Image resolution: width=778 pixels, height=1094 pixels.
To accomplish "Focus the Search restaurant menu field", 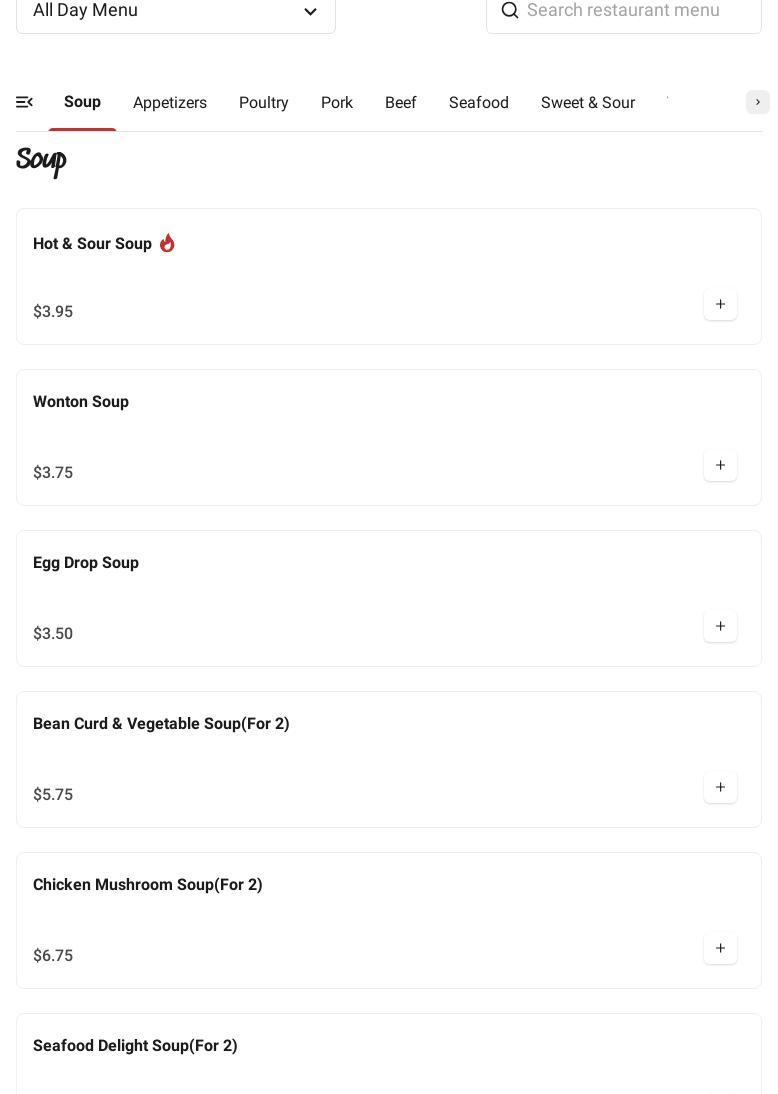I will pyautogui.click(x=635, y=11).
